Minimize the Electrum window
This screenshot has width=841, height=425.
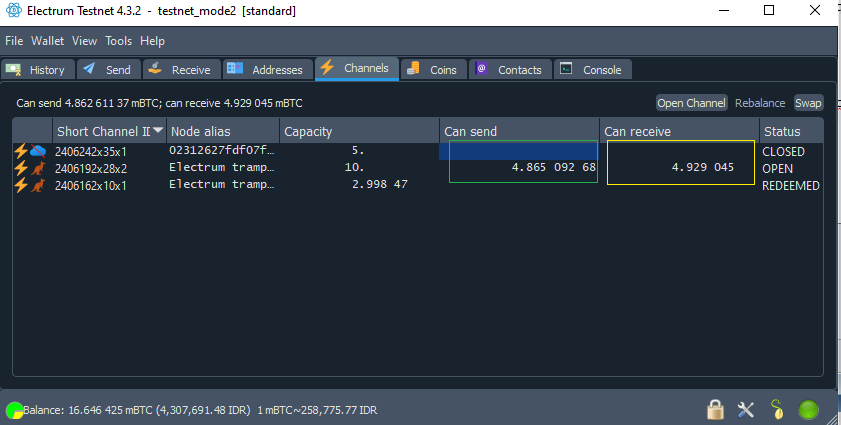click(x=724, y=10)
